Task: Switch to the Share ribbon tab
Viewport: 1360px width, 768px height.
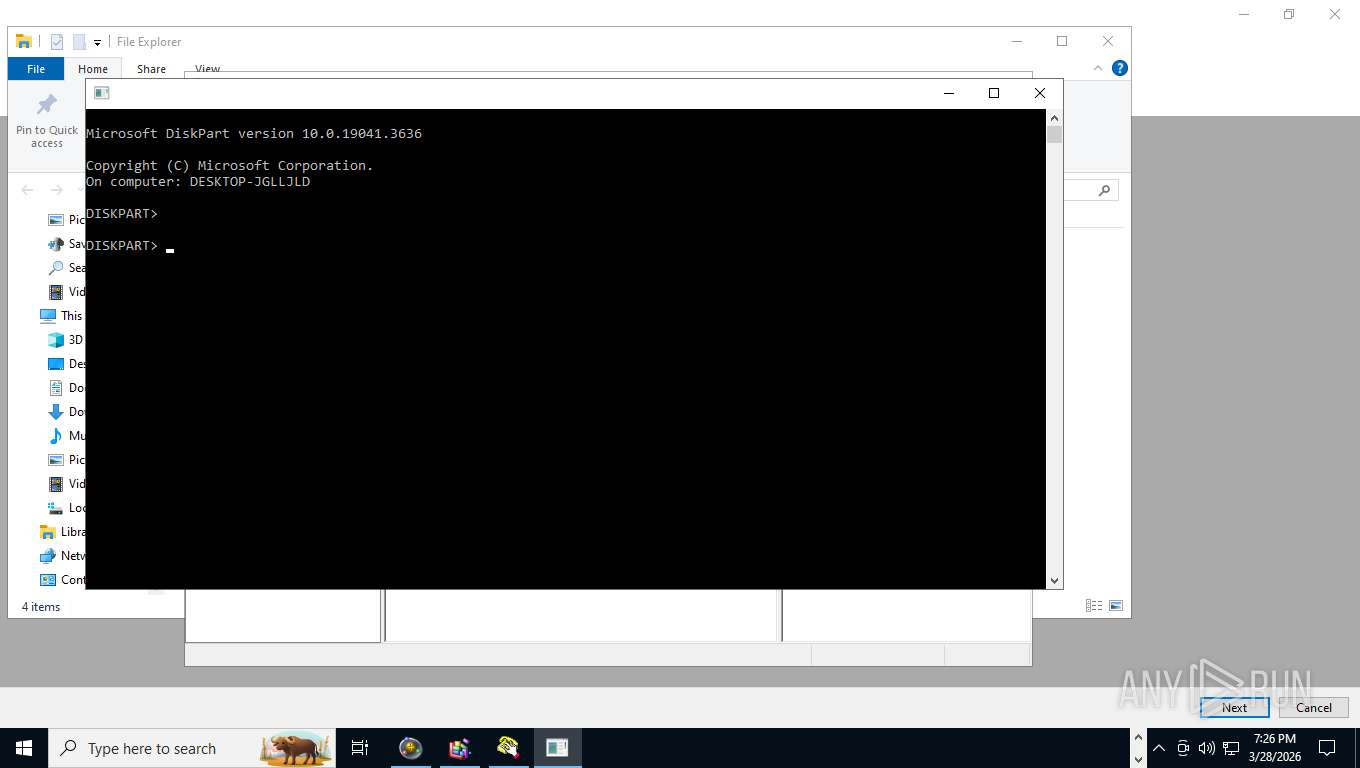Action: (151, 69)
